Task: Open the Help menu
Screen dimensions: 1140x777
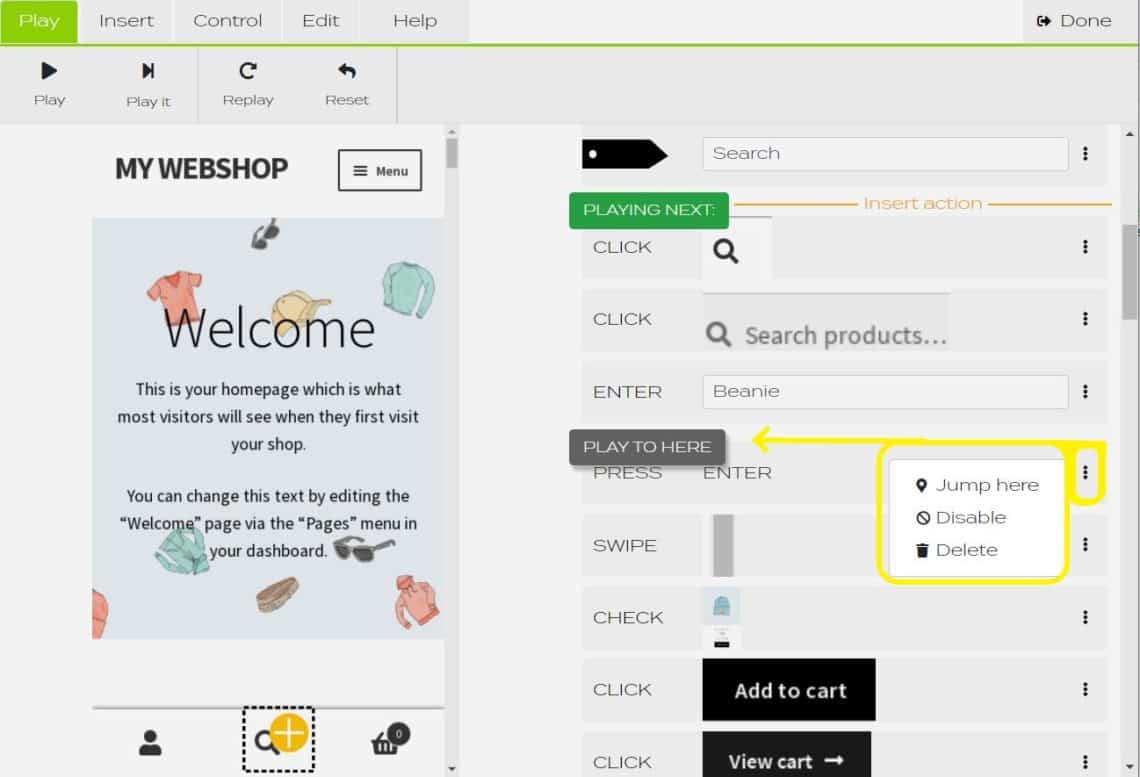Action: pyautogui.click(x=414, y=20)
